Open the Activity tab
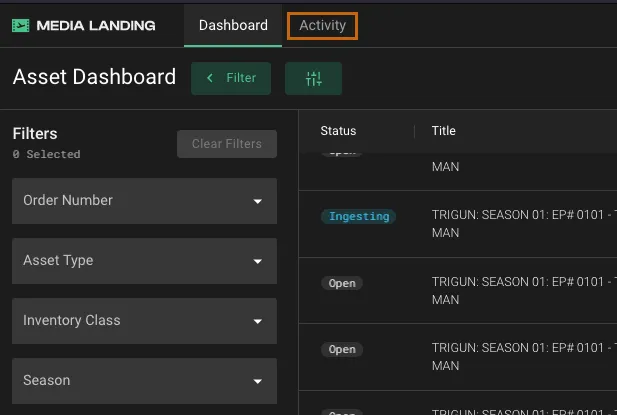The image size is (617, 415). click(x=322, y=25)
